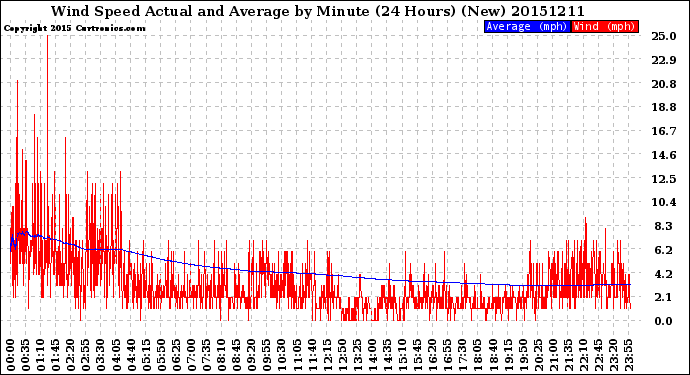Click the 13:25 time axis label
The image size is (690, 375).
pos(357,355)
